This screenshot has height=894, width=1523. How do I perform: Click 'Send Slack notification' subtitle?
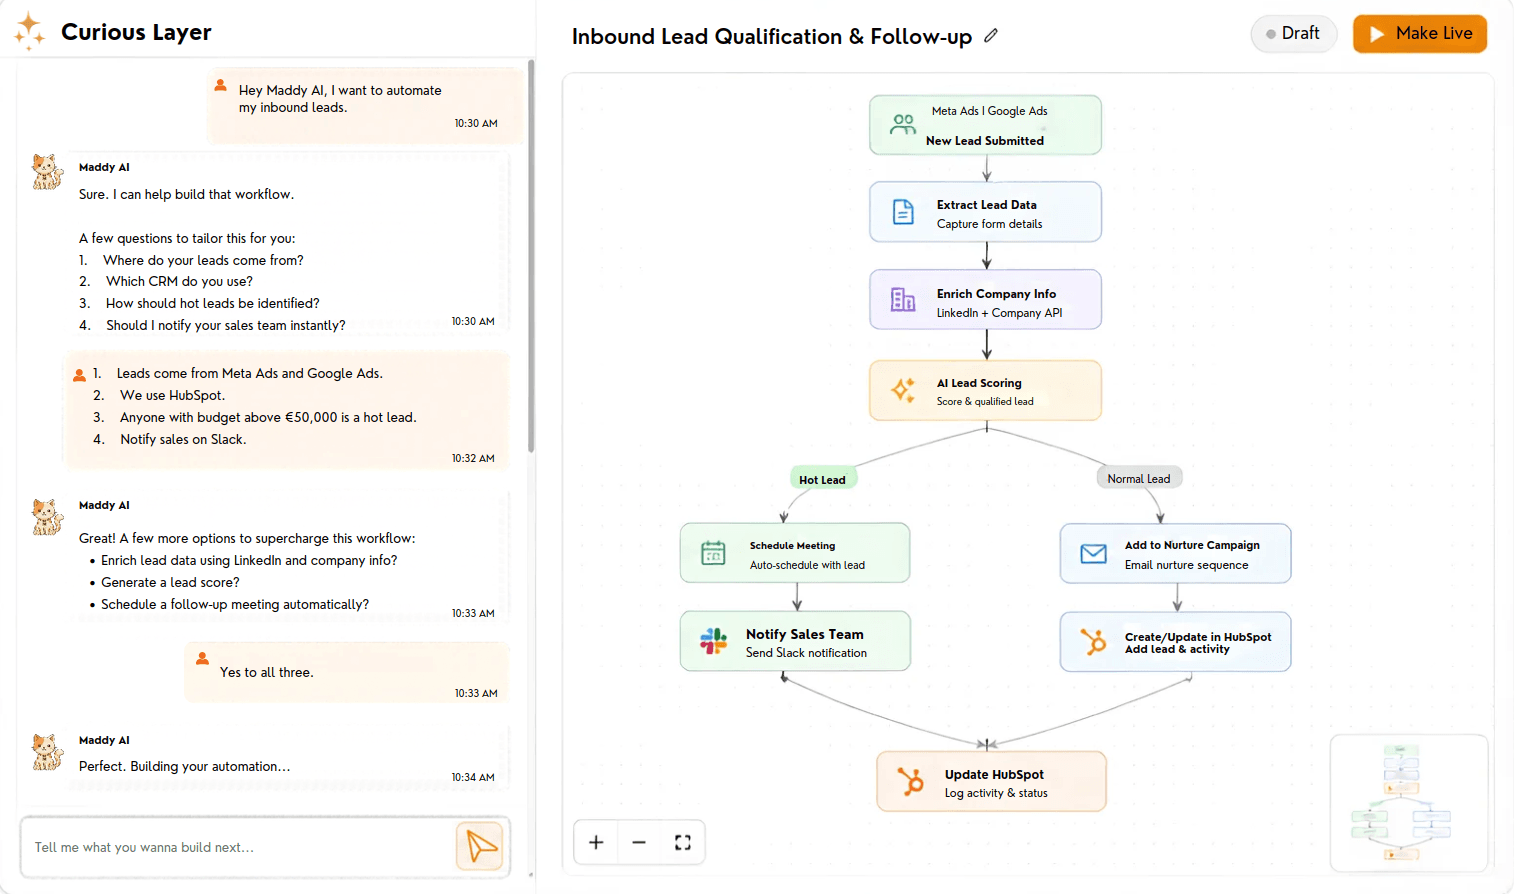(806, 653)
